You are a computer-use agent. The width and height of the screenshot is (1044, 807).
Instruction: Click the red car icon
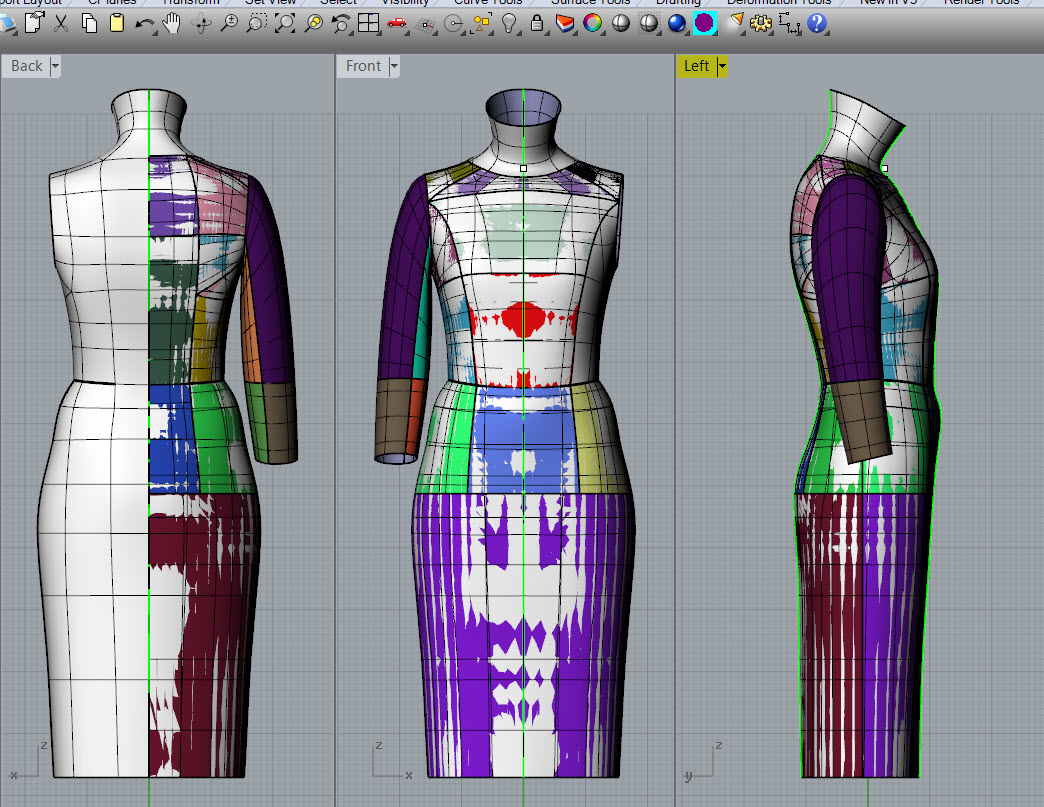coord(397,23)
